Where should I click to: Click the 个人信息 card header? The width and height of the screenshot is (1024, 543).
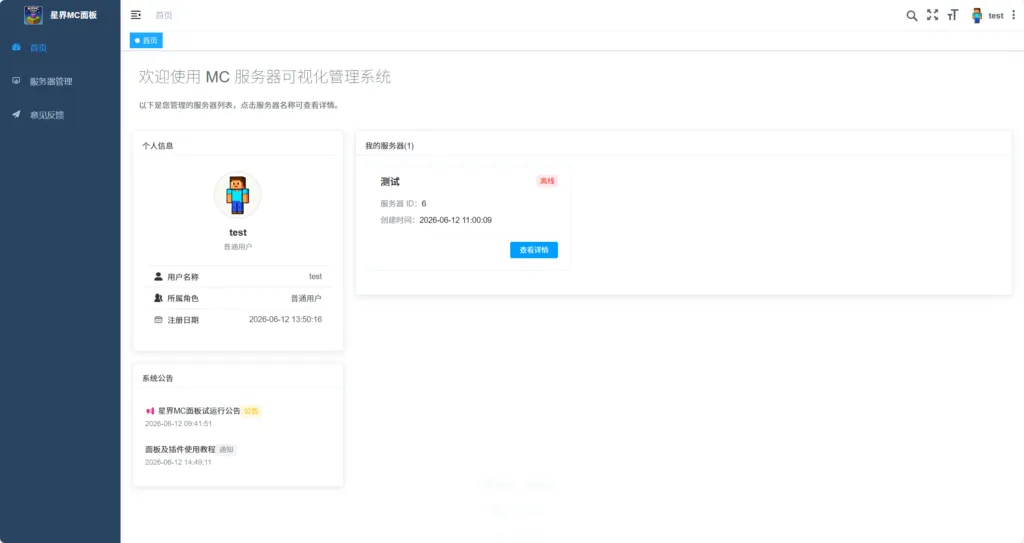(158, 146)
